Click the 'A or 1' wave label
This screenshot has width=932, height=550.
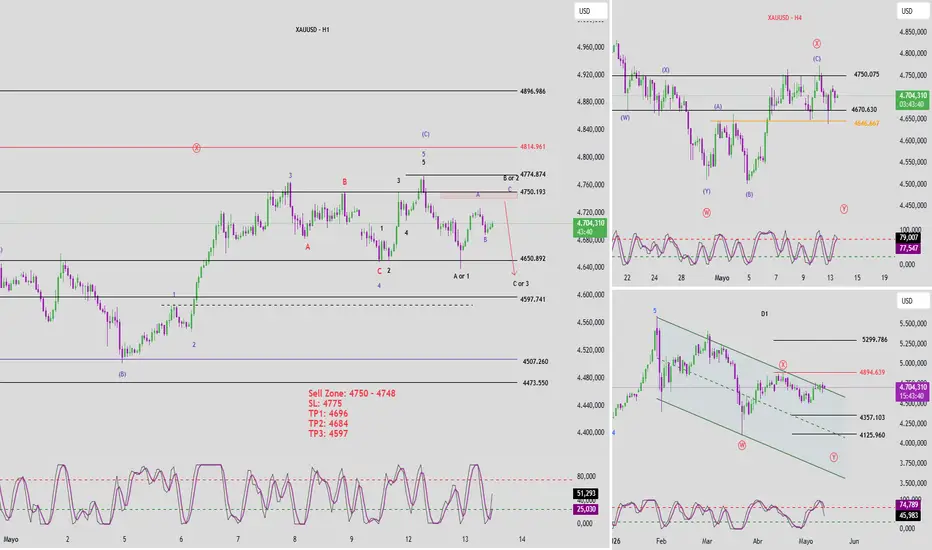(x=461, y=276)
